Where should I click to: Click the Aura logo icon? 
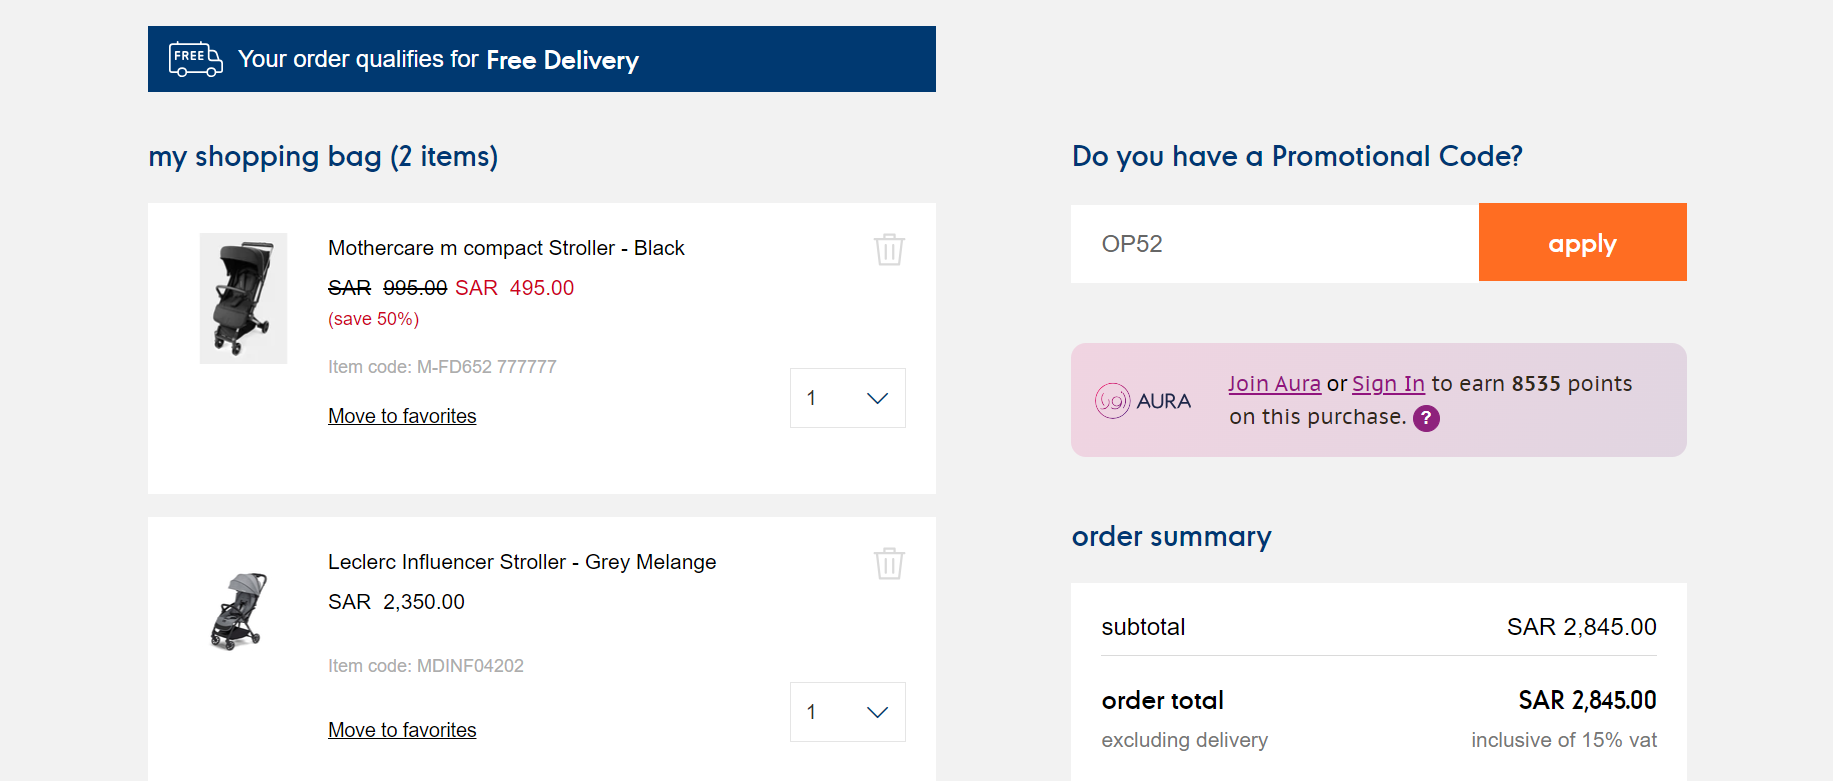[1112, 401]
